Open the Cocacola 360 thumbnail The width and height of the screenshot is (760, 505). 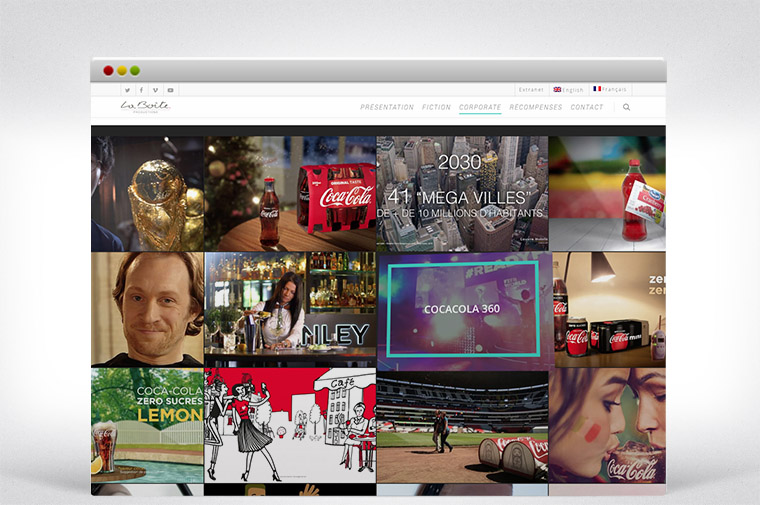(462, 309)
